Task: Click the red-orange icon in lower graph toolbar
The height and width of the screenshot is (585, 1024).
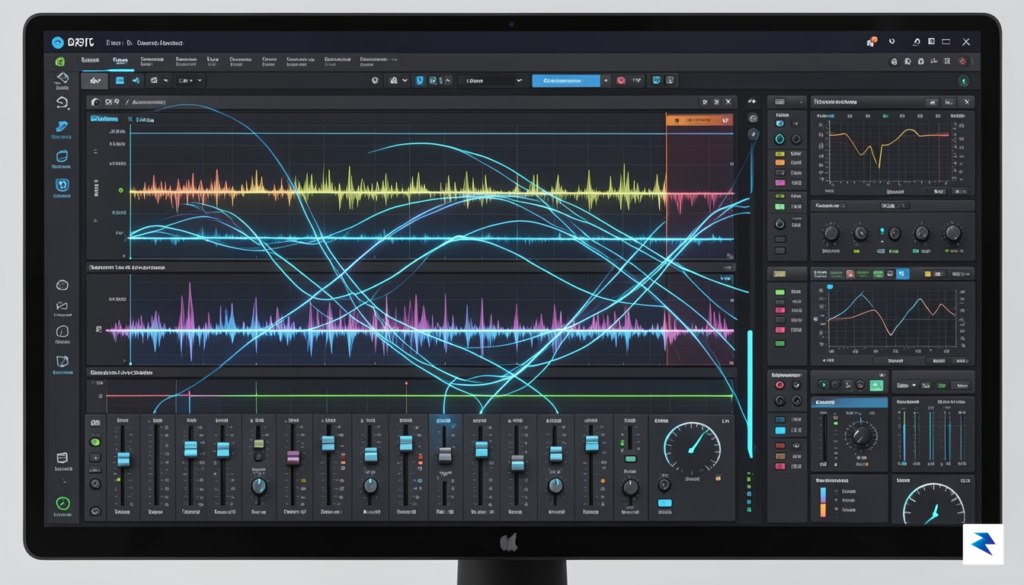Action: point(850,274)
